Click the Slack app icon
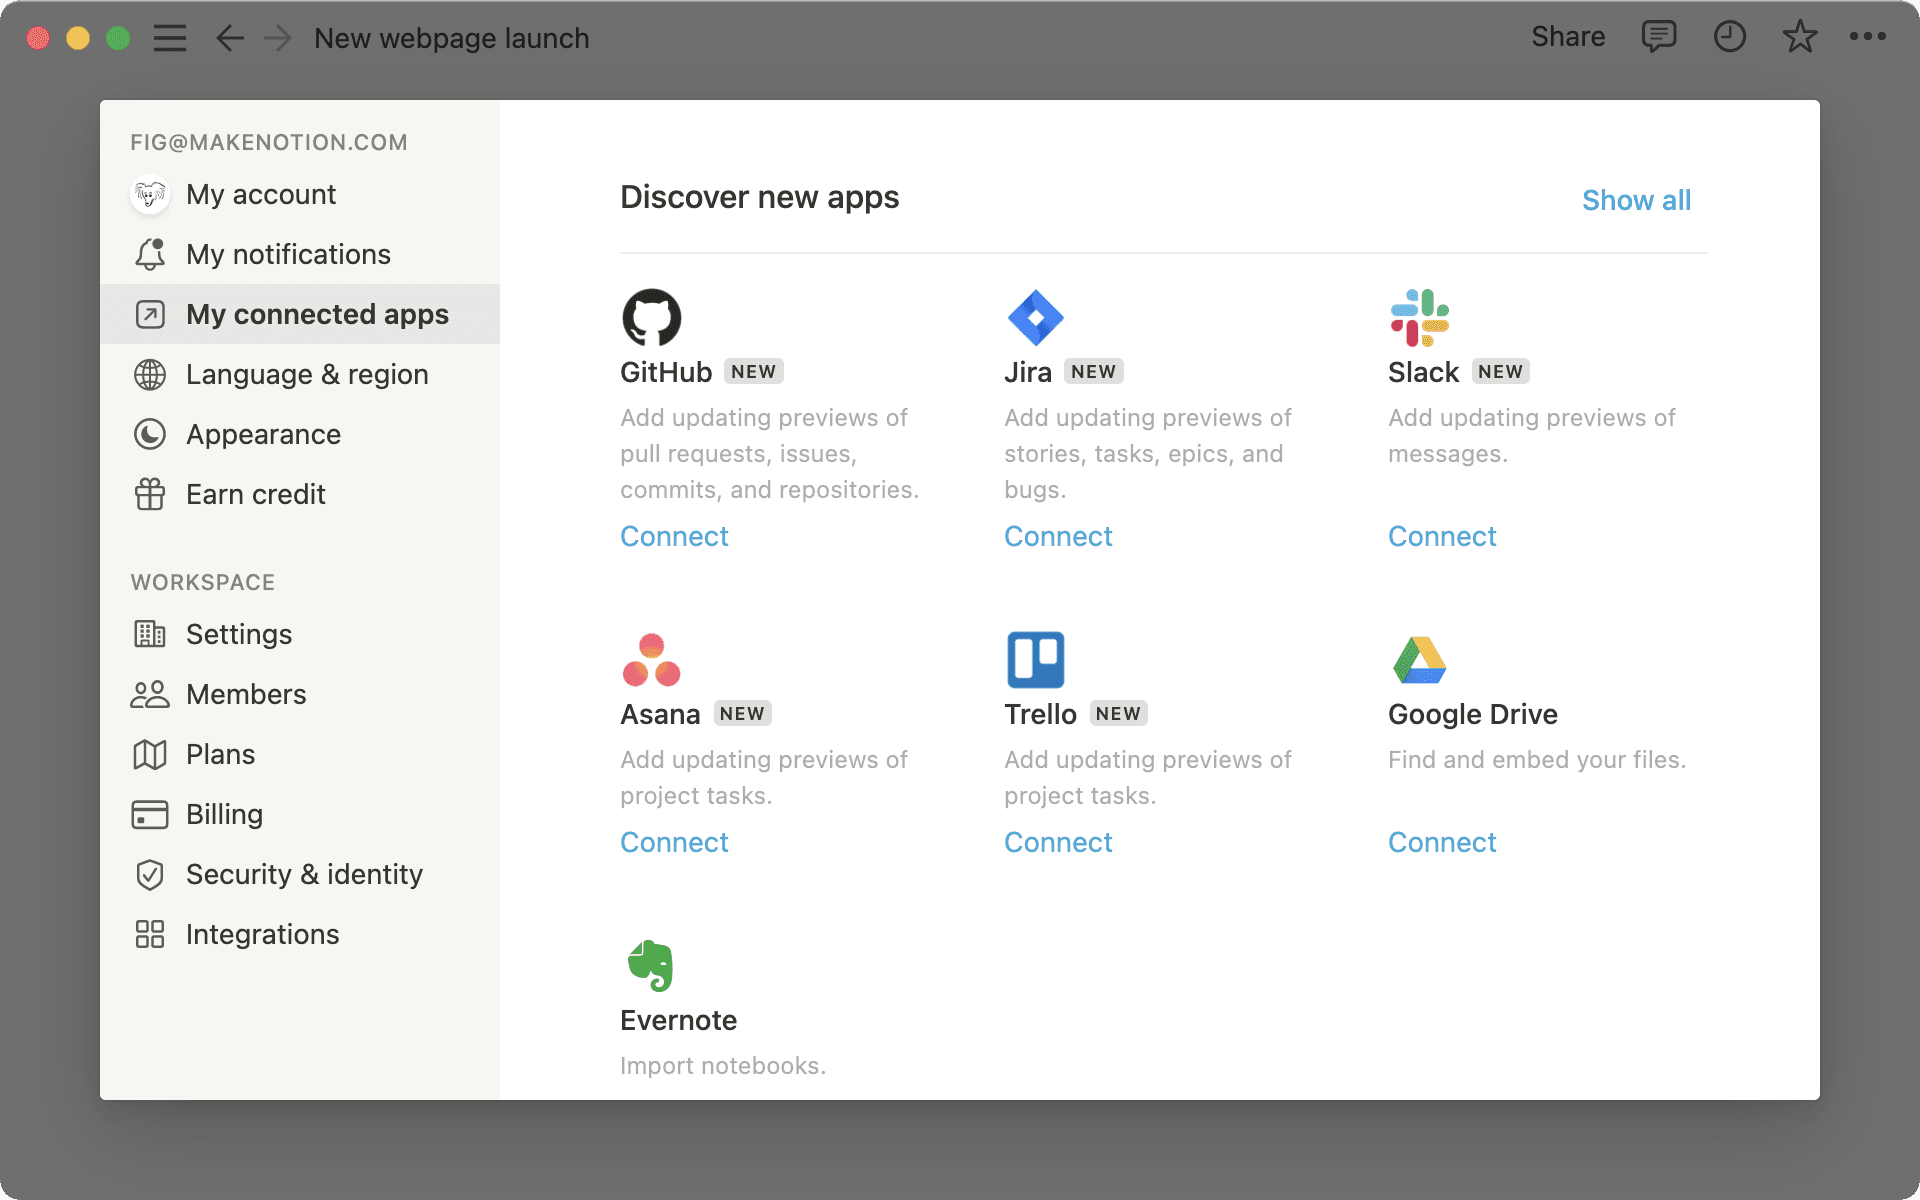This screenshot has width=1920, height=1200. (x=1419, y=316)
